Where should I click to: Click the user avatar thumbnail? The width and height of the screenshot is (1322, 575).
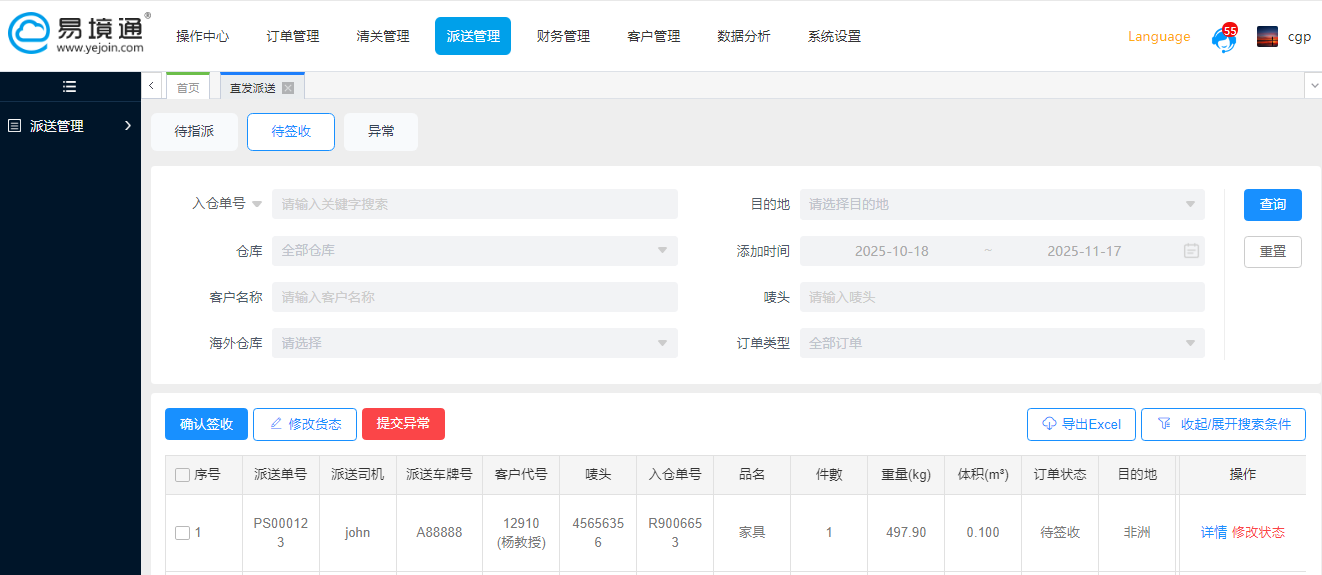click(x=1267, y=37)
